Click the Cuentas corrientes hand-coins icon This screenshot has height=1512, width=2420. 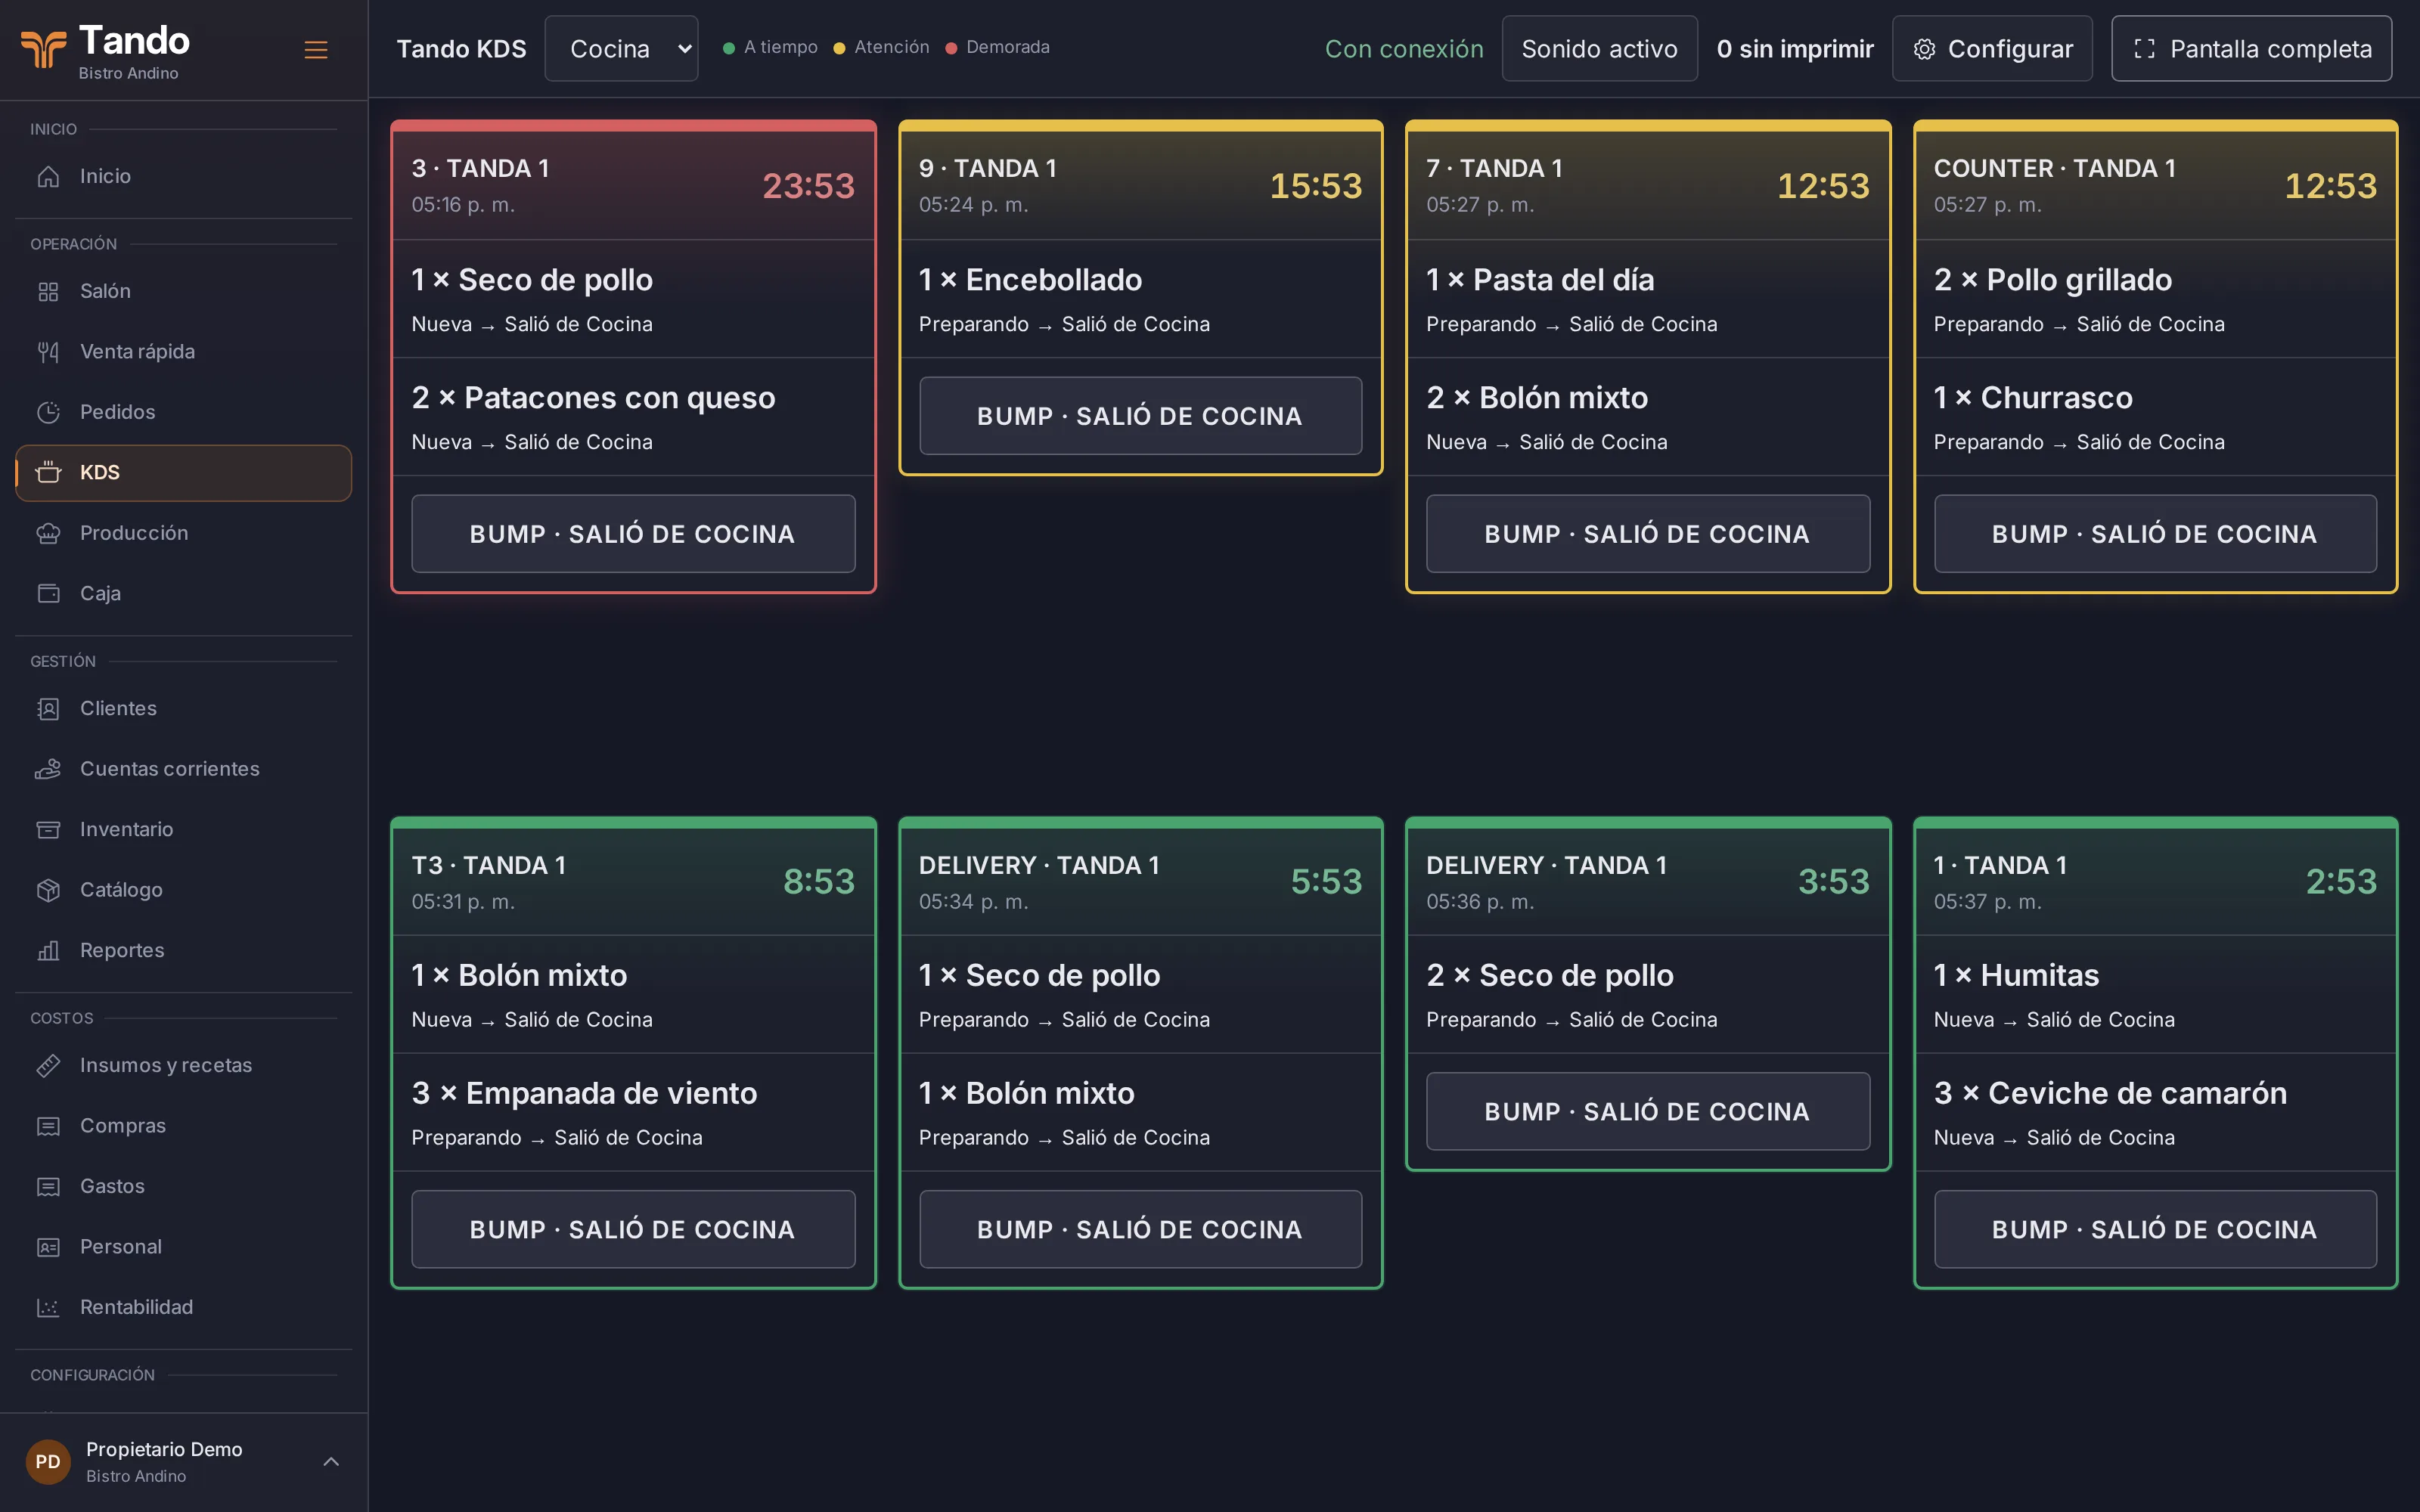[48, 769]
